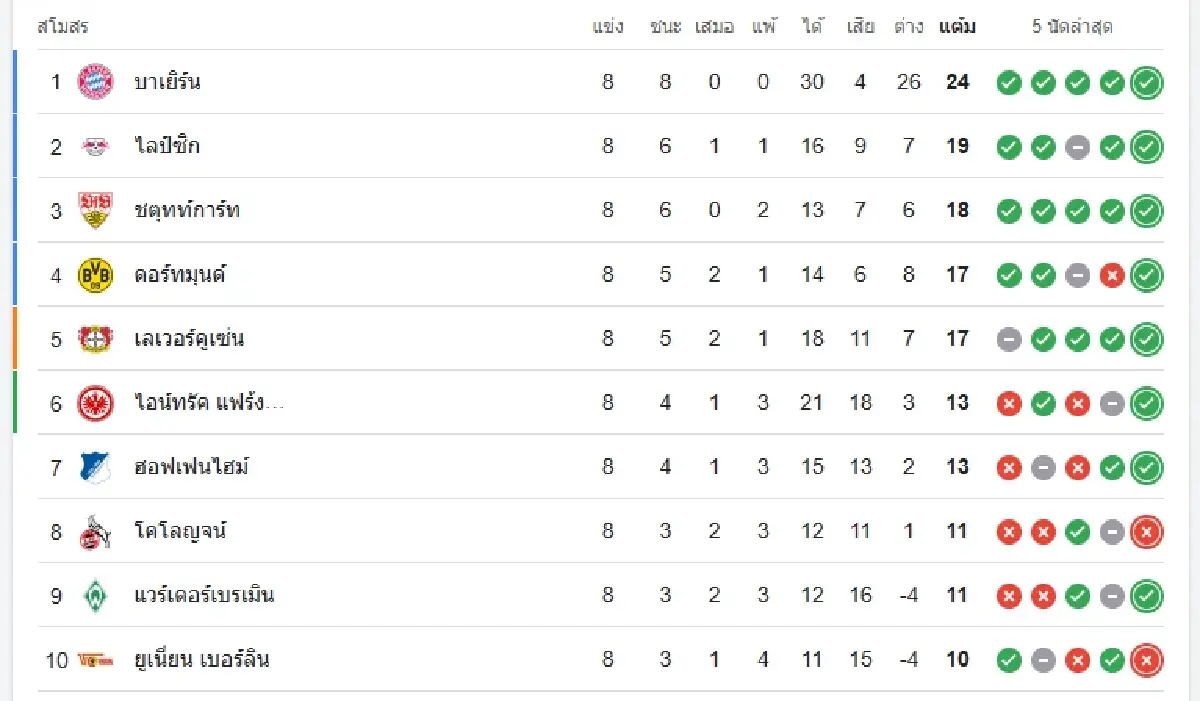1200x701 pixels.
Task: Click Dortmund's red loss result icon
Action: coord(1112,275)
